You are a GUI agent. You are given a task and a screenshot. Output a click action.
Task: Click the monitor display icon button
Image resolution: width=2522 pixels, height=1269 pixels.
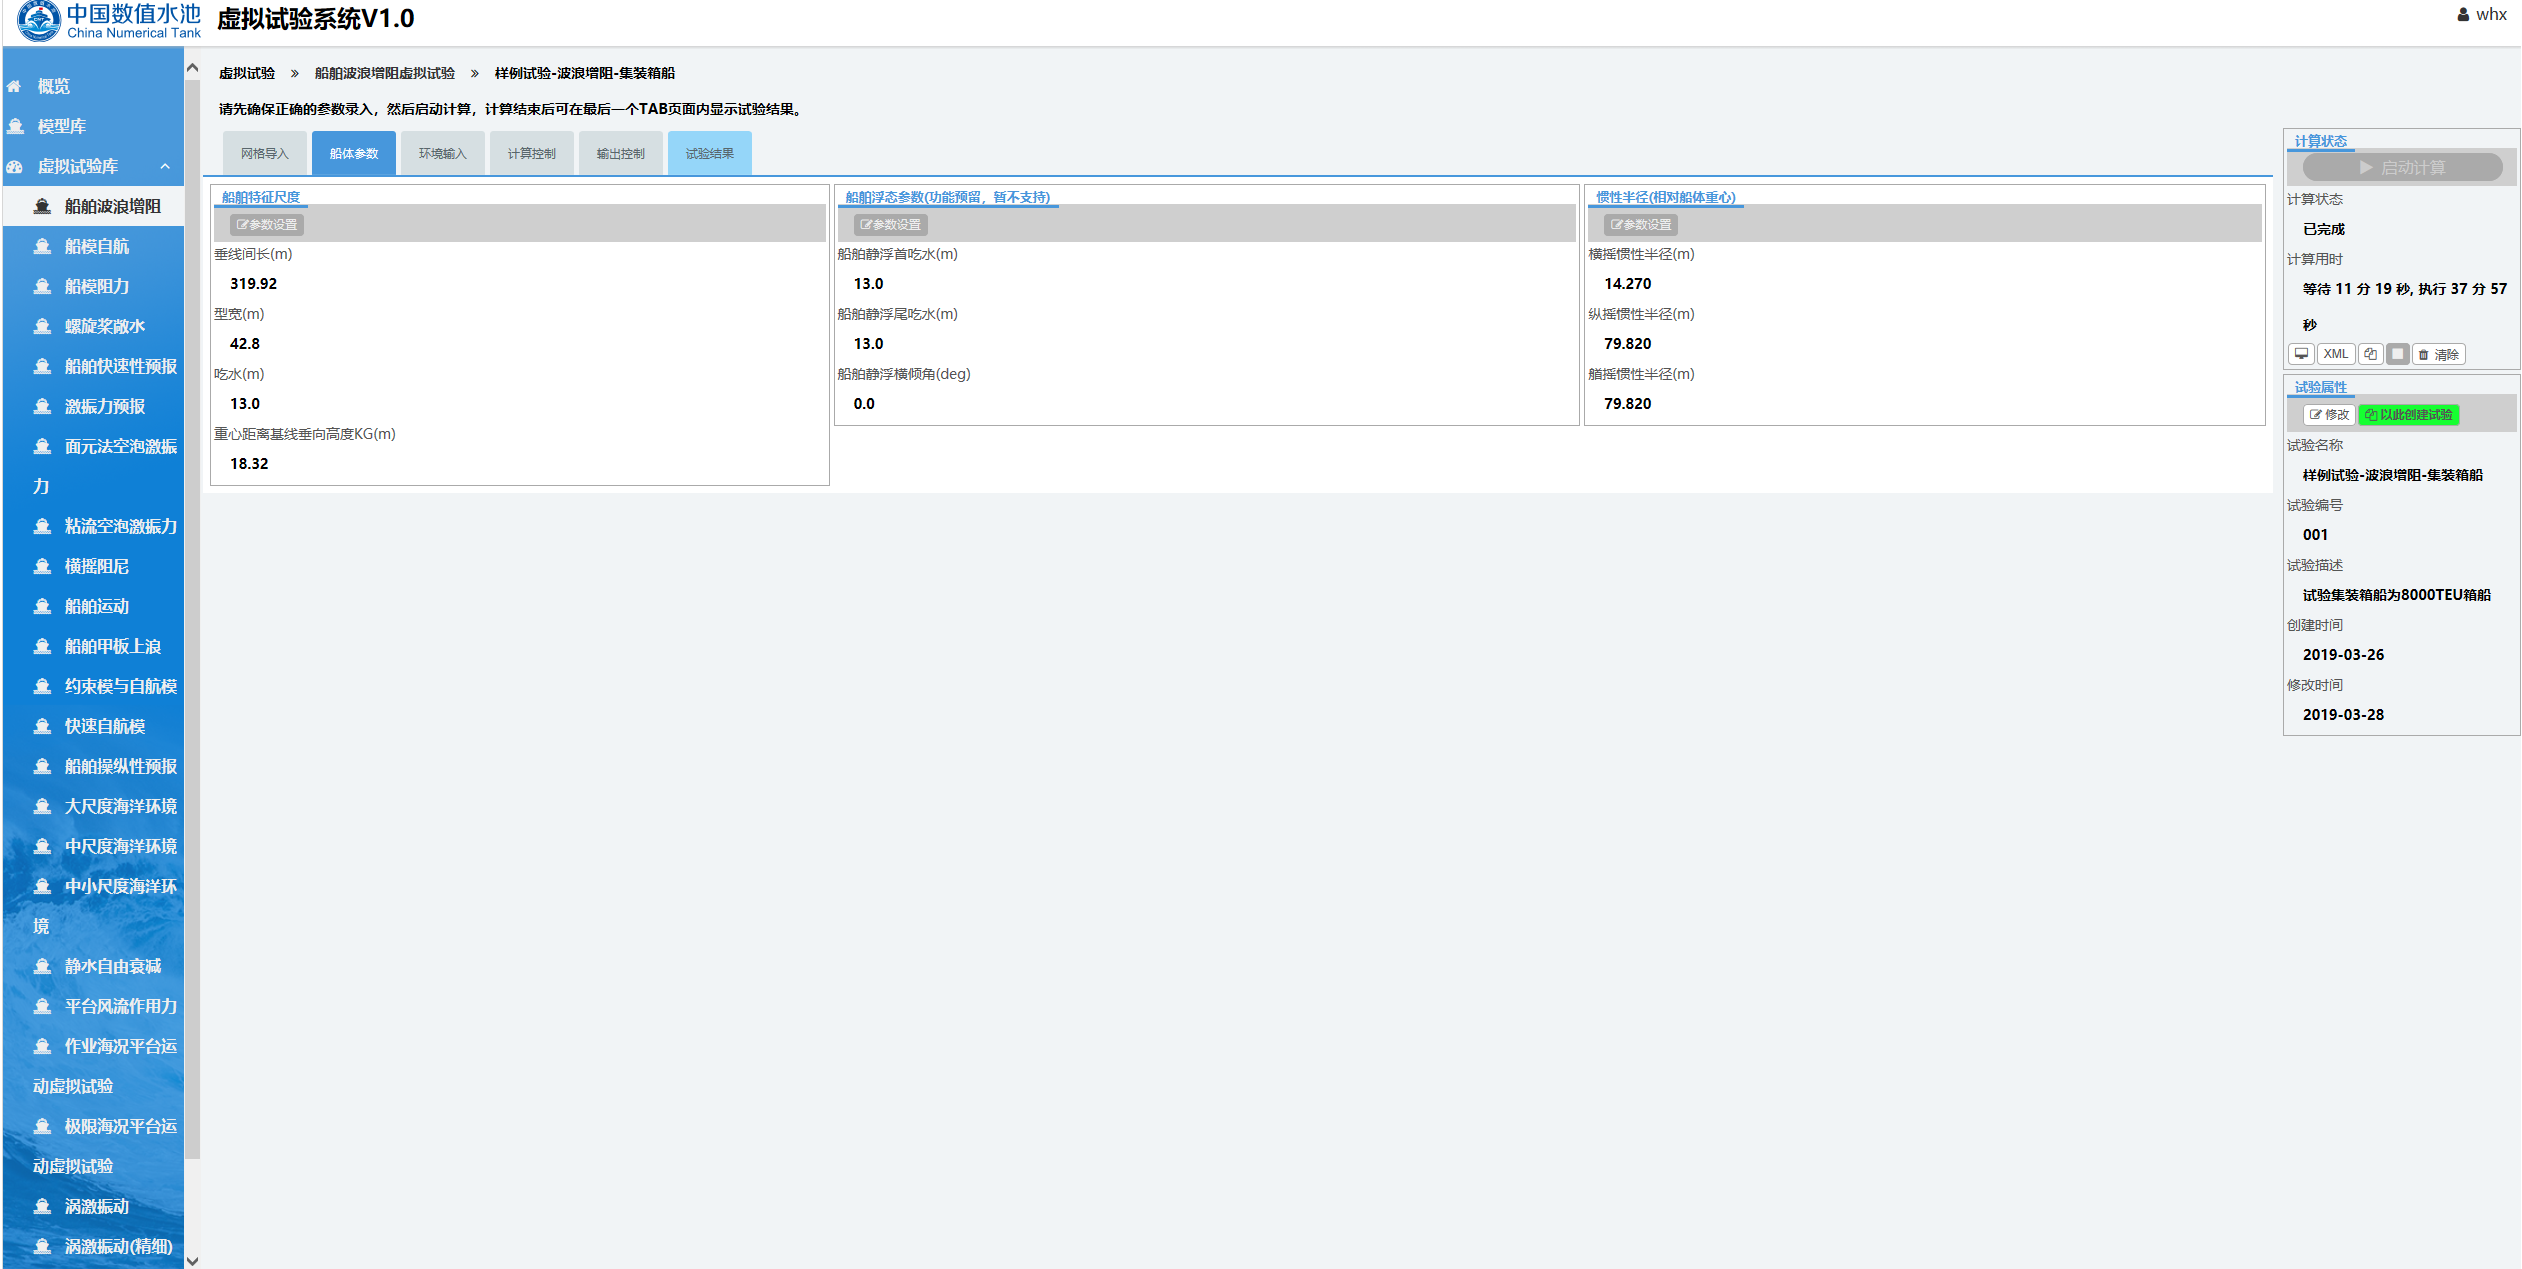point(2301,354)
